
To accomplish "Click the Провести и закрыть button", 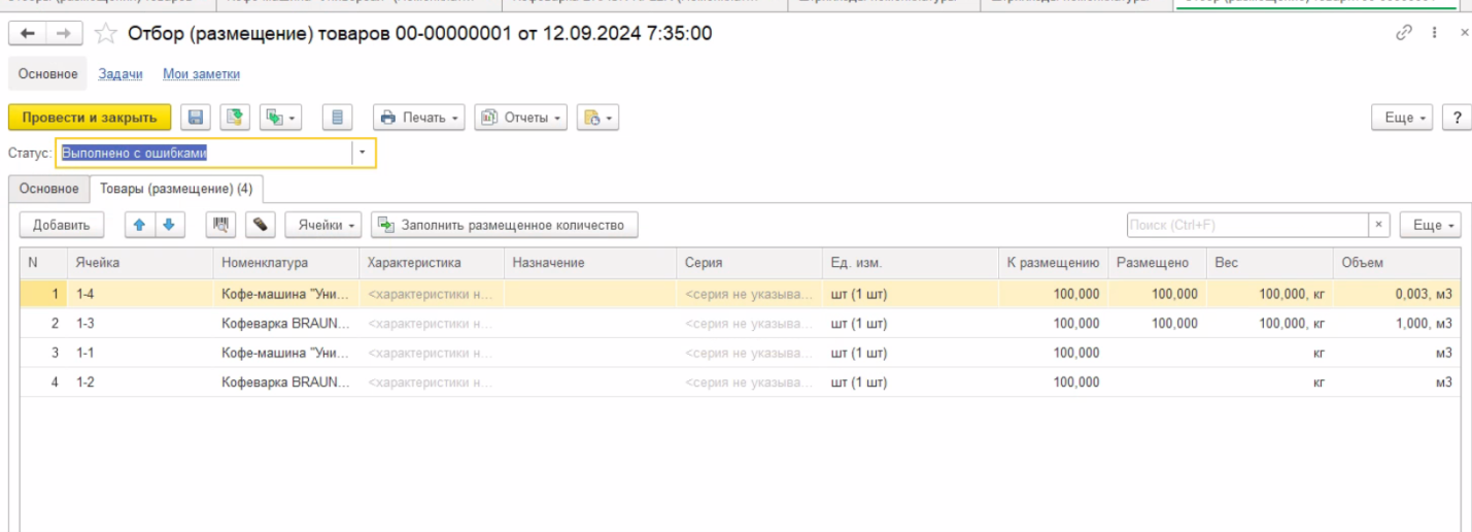I will (x=90, y=117).
